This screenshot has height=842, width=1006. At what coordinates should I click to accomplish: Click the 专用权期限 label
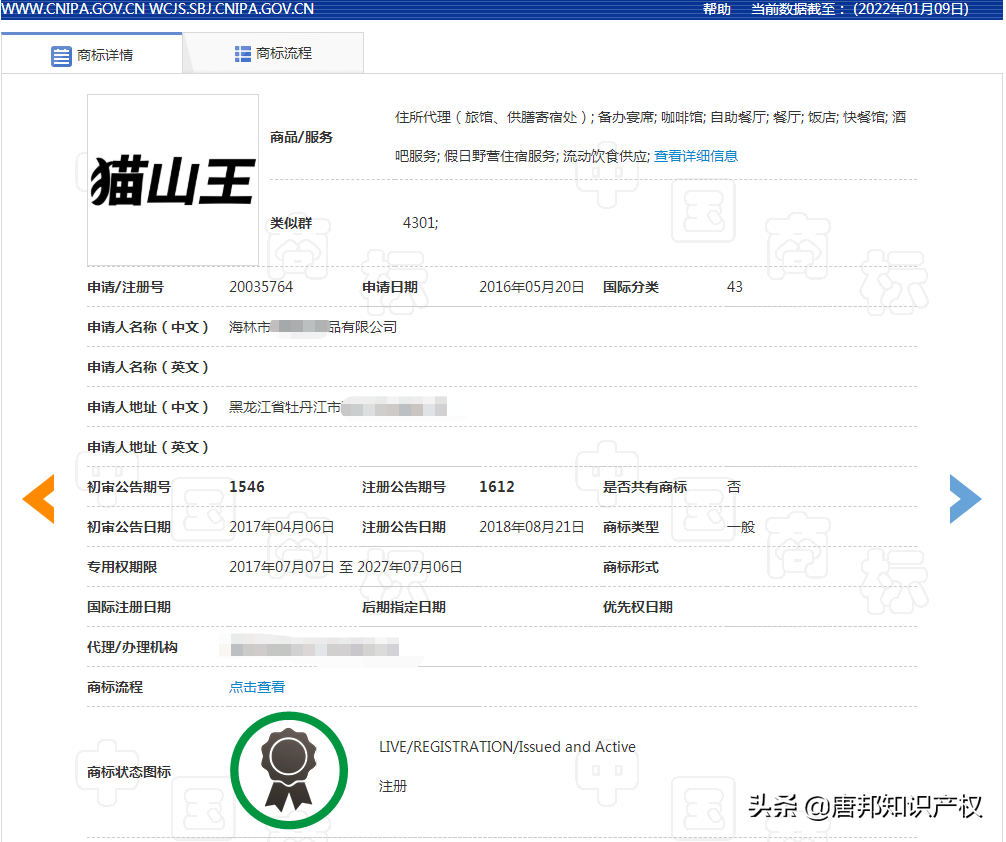122,567
